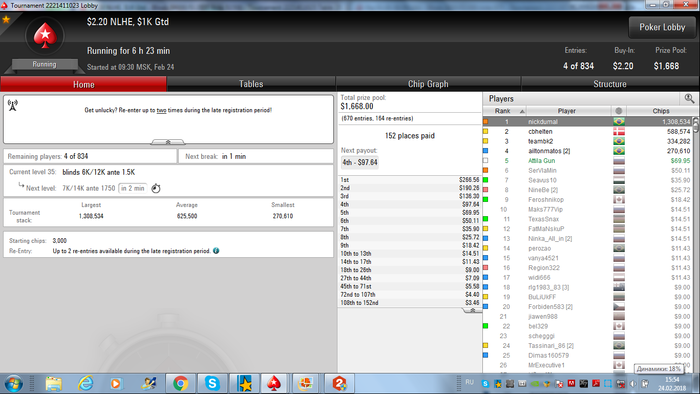
Task: Click orange color tag next to nickdumal
Action: pos(486,121)
